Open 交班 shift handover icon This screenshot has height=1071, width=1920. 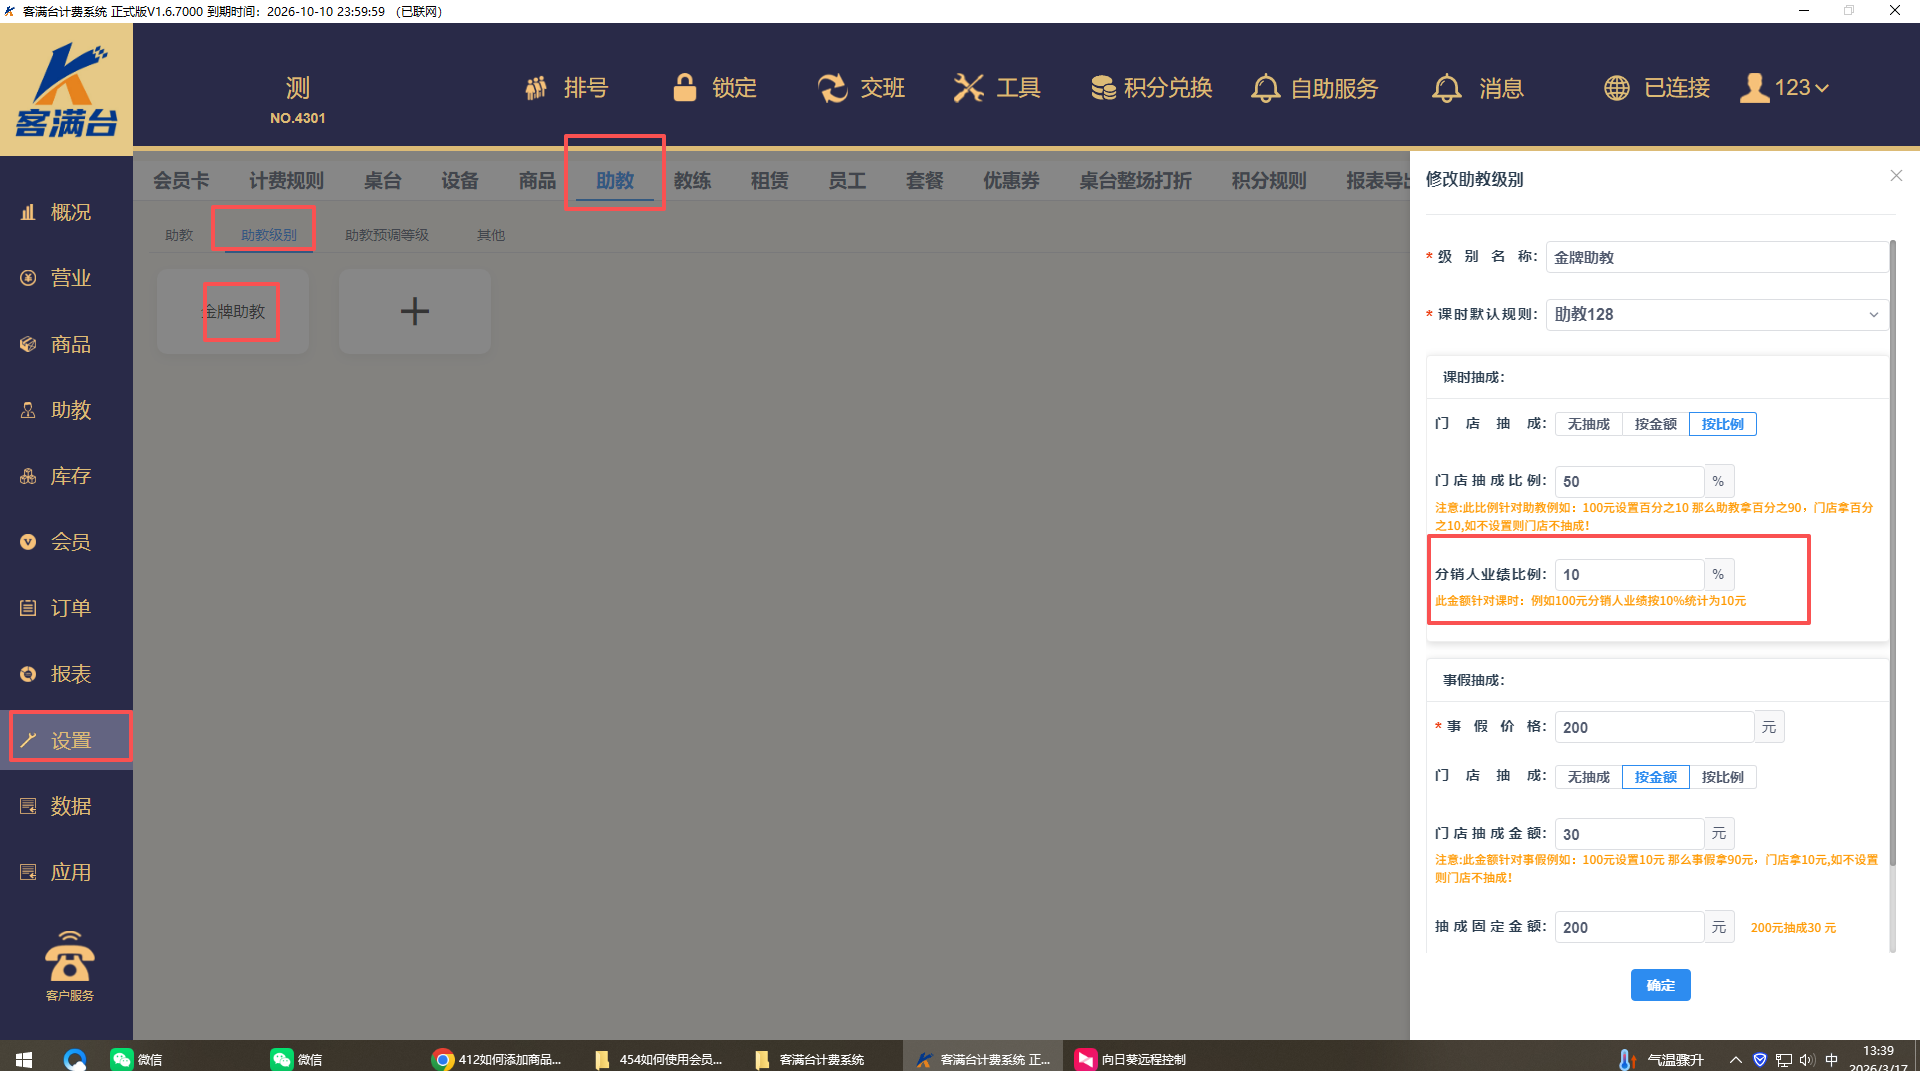[832, 88]
